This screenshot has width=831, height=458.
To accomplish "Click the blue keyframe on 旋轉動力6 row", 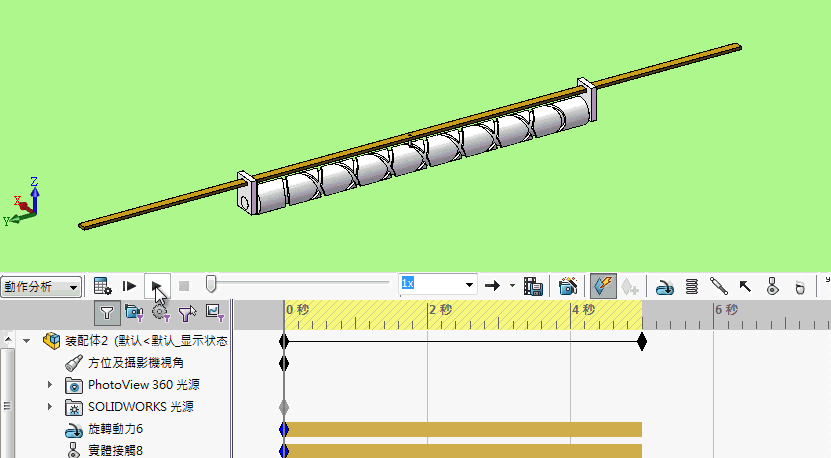I will pyautogui.click(x=284, y=429).
